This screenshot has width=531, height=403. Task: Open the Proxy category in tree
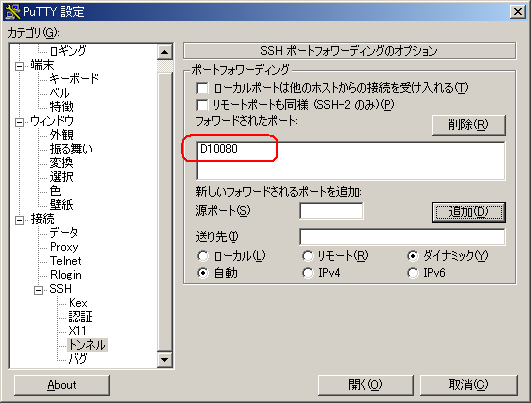[x=64, y=247]
